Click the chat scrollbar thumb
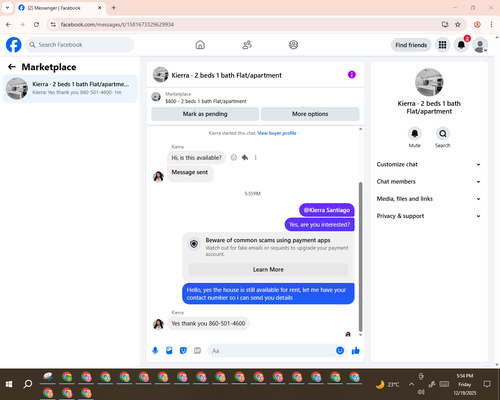The height and width of the screenshot is (400, 500). pos(360,257)
